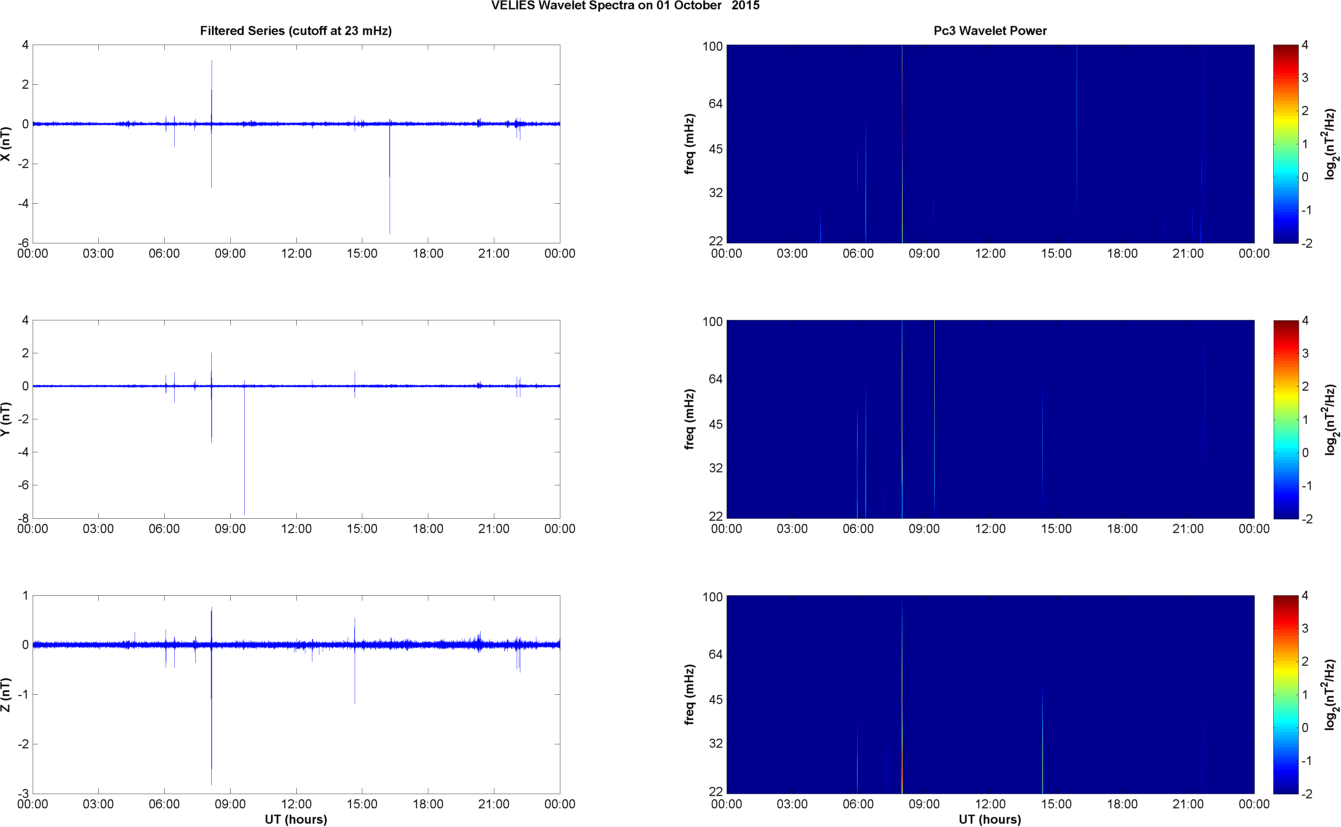Click the vertical streak near 09:30 in middle spectrogram

coord(934,419)
